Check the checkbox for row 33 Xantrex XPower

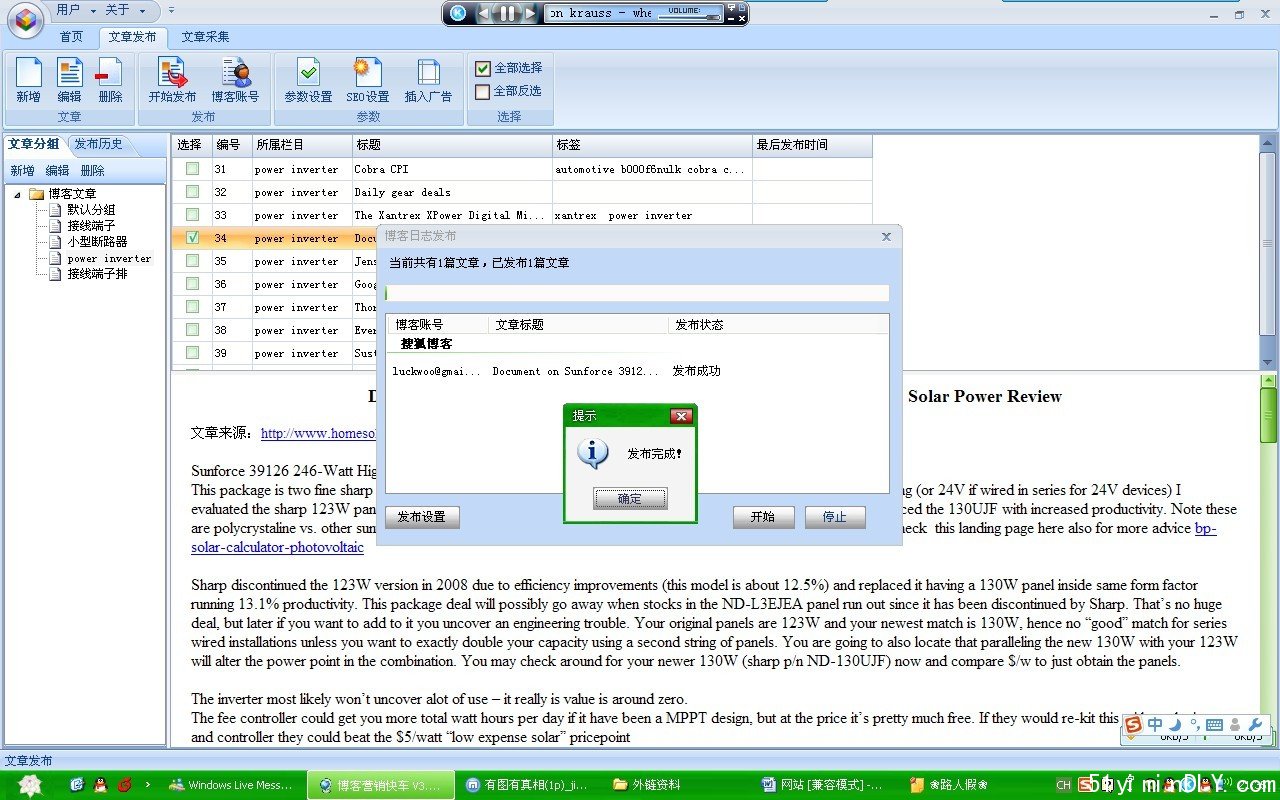pos(192,215)
